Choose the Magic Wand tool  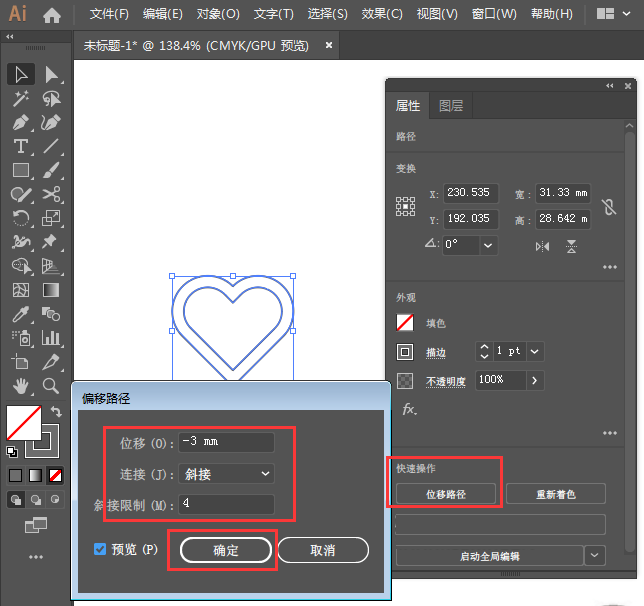click(x=21, y=99)
